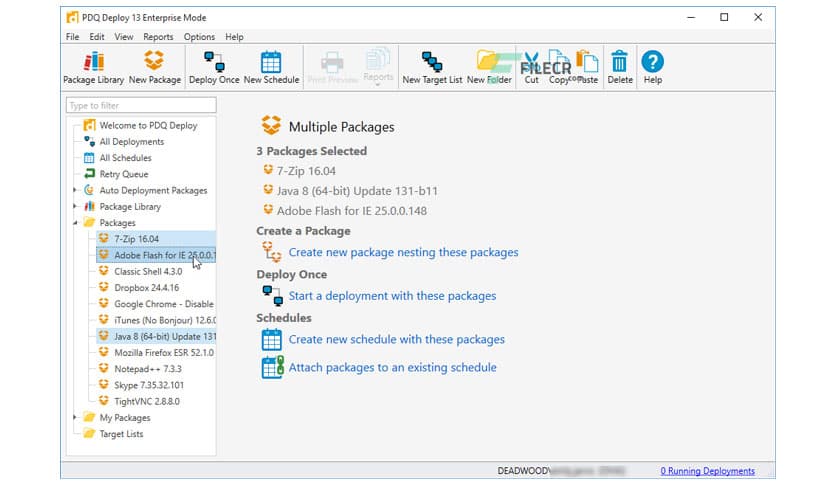Click the New Schedule calendar icon
This screenshot has width=836, height=484.
[270, 62]
